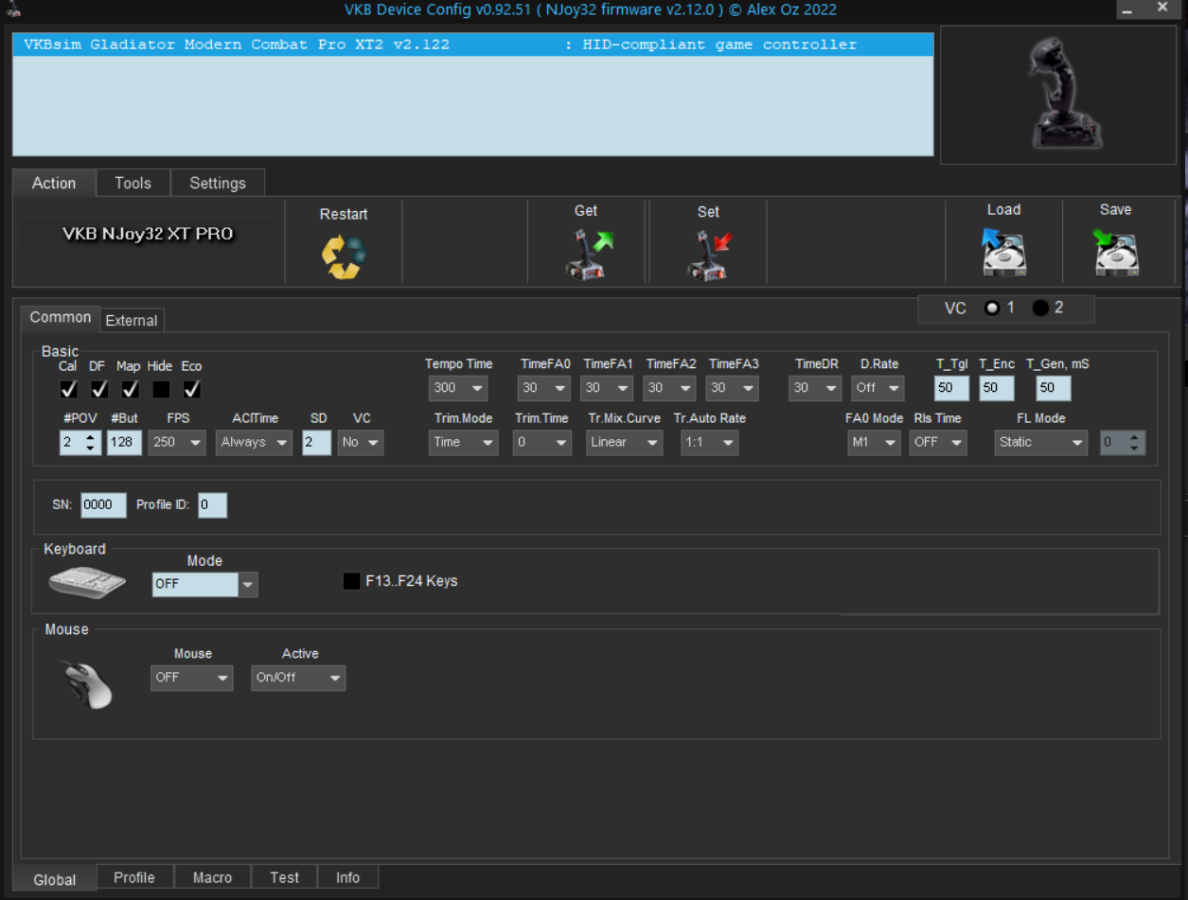The image size is (1188, 900).
Task: Select the VKBsim Gladiator device entry
Action: click(473, 45)
